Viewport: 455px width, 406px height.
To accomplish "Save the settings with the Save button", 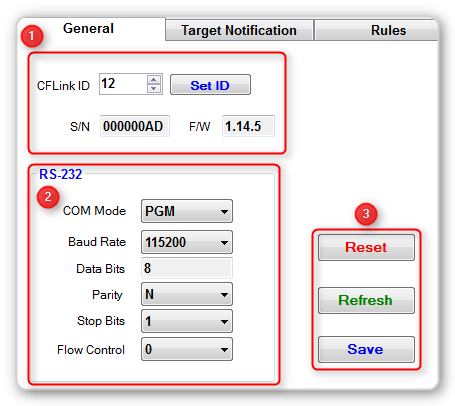I will tap(366, 349).
